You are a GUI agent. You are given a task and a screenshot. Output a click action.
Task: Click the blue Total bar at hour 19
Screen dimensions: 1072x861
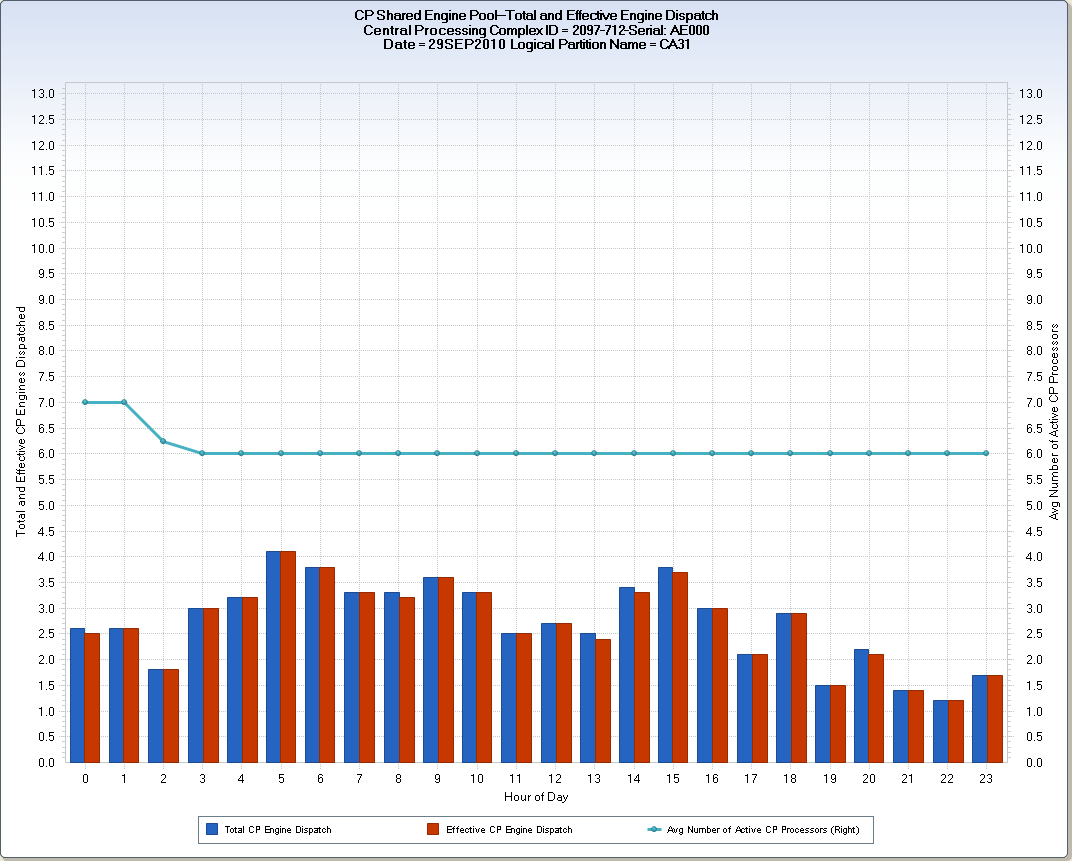(x=822, y=724)
